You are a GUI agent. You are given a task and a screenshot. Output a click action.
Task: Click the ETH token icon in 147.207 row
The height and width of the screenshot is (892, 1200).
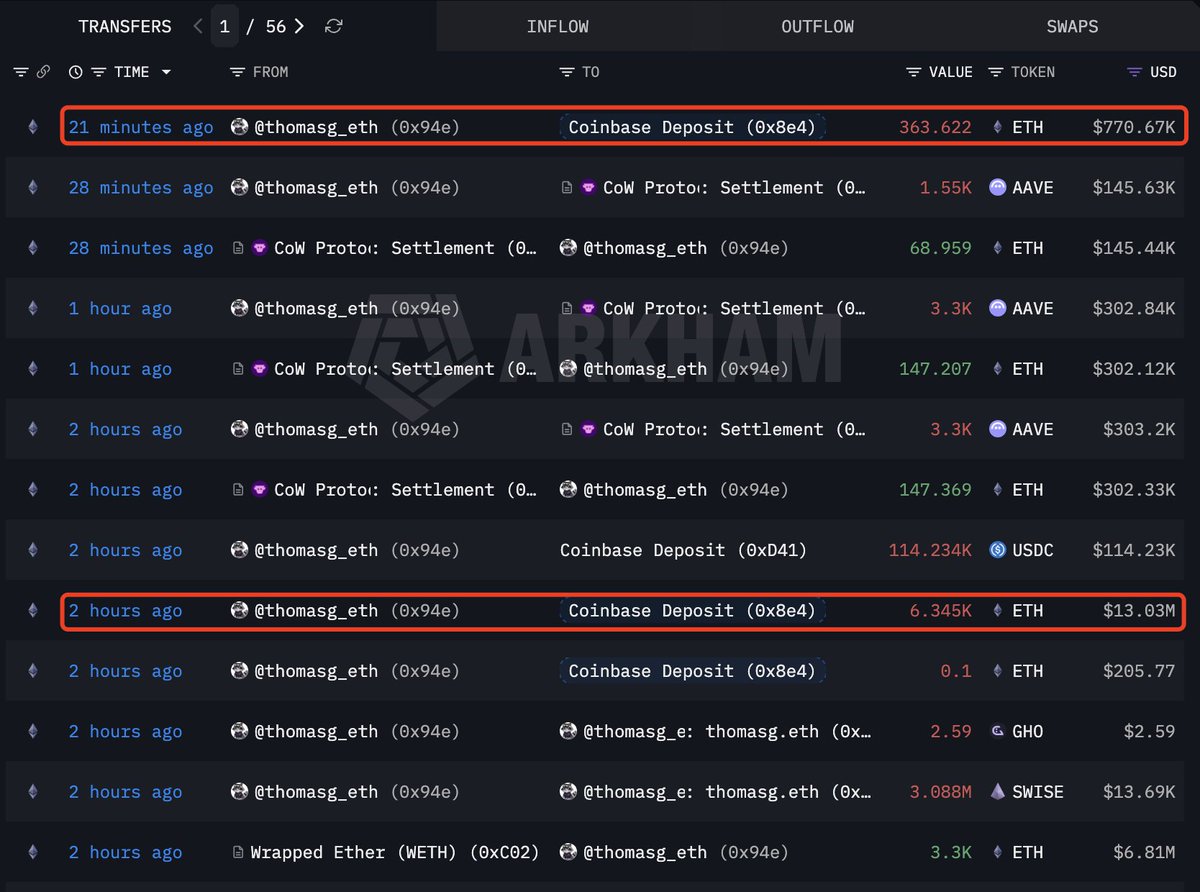coord(997,369)
